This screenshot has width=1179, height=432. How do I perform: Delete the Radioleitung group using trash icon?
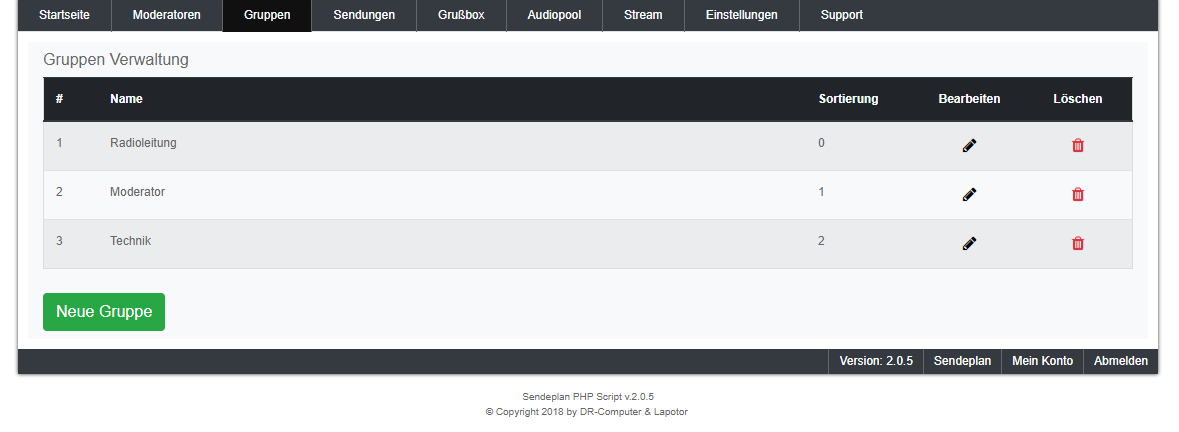1077,146
